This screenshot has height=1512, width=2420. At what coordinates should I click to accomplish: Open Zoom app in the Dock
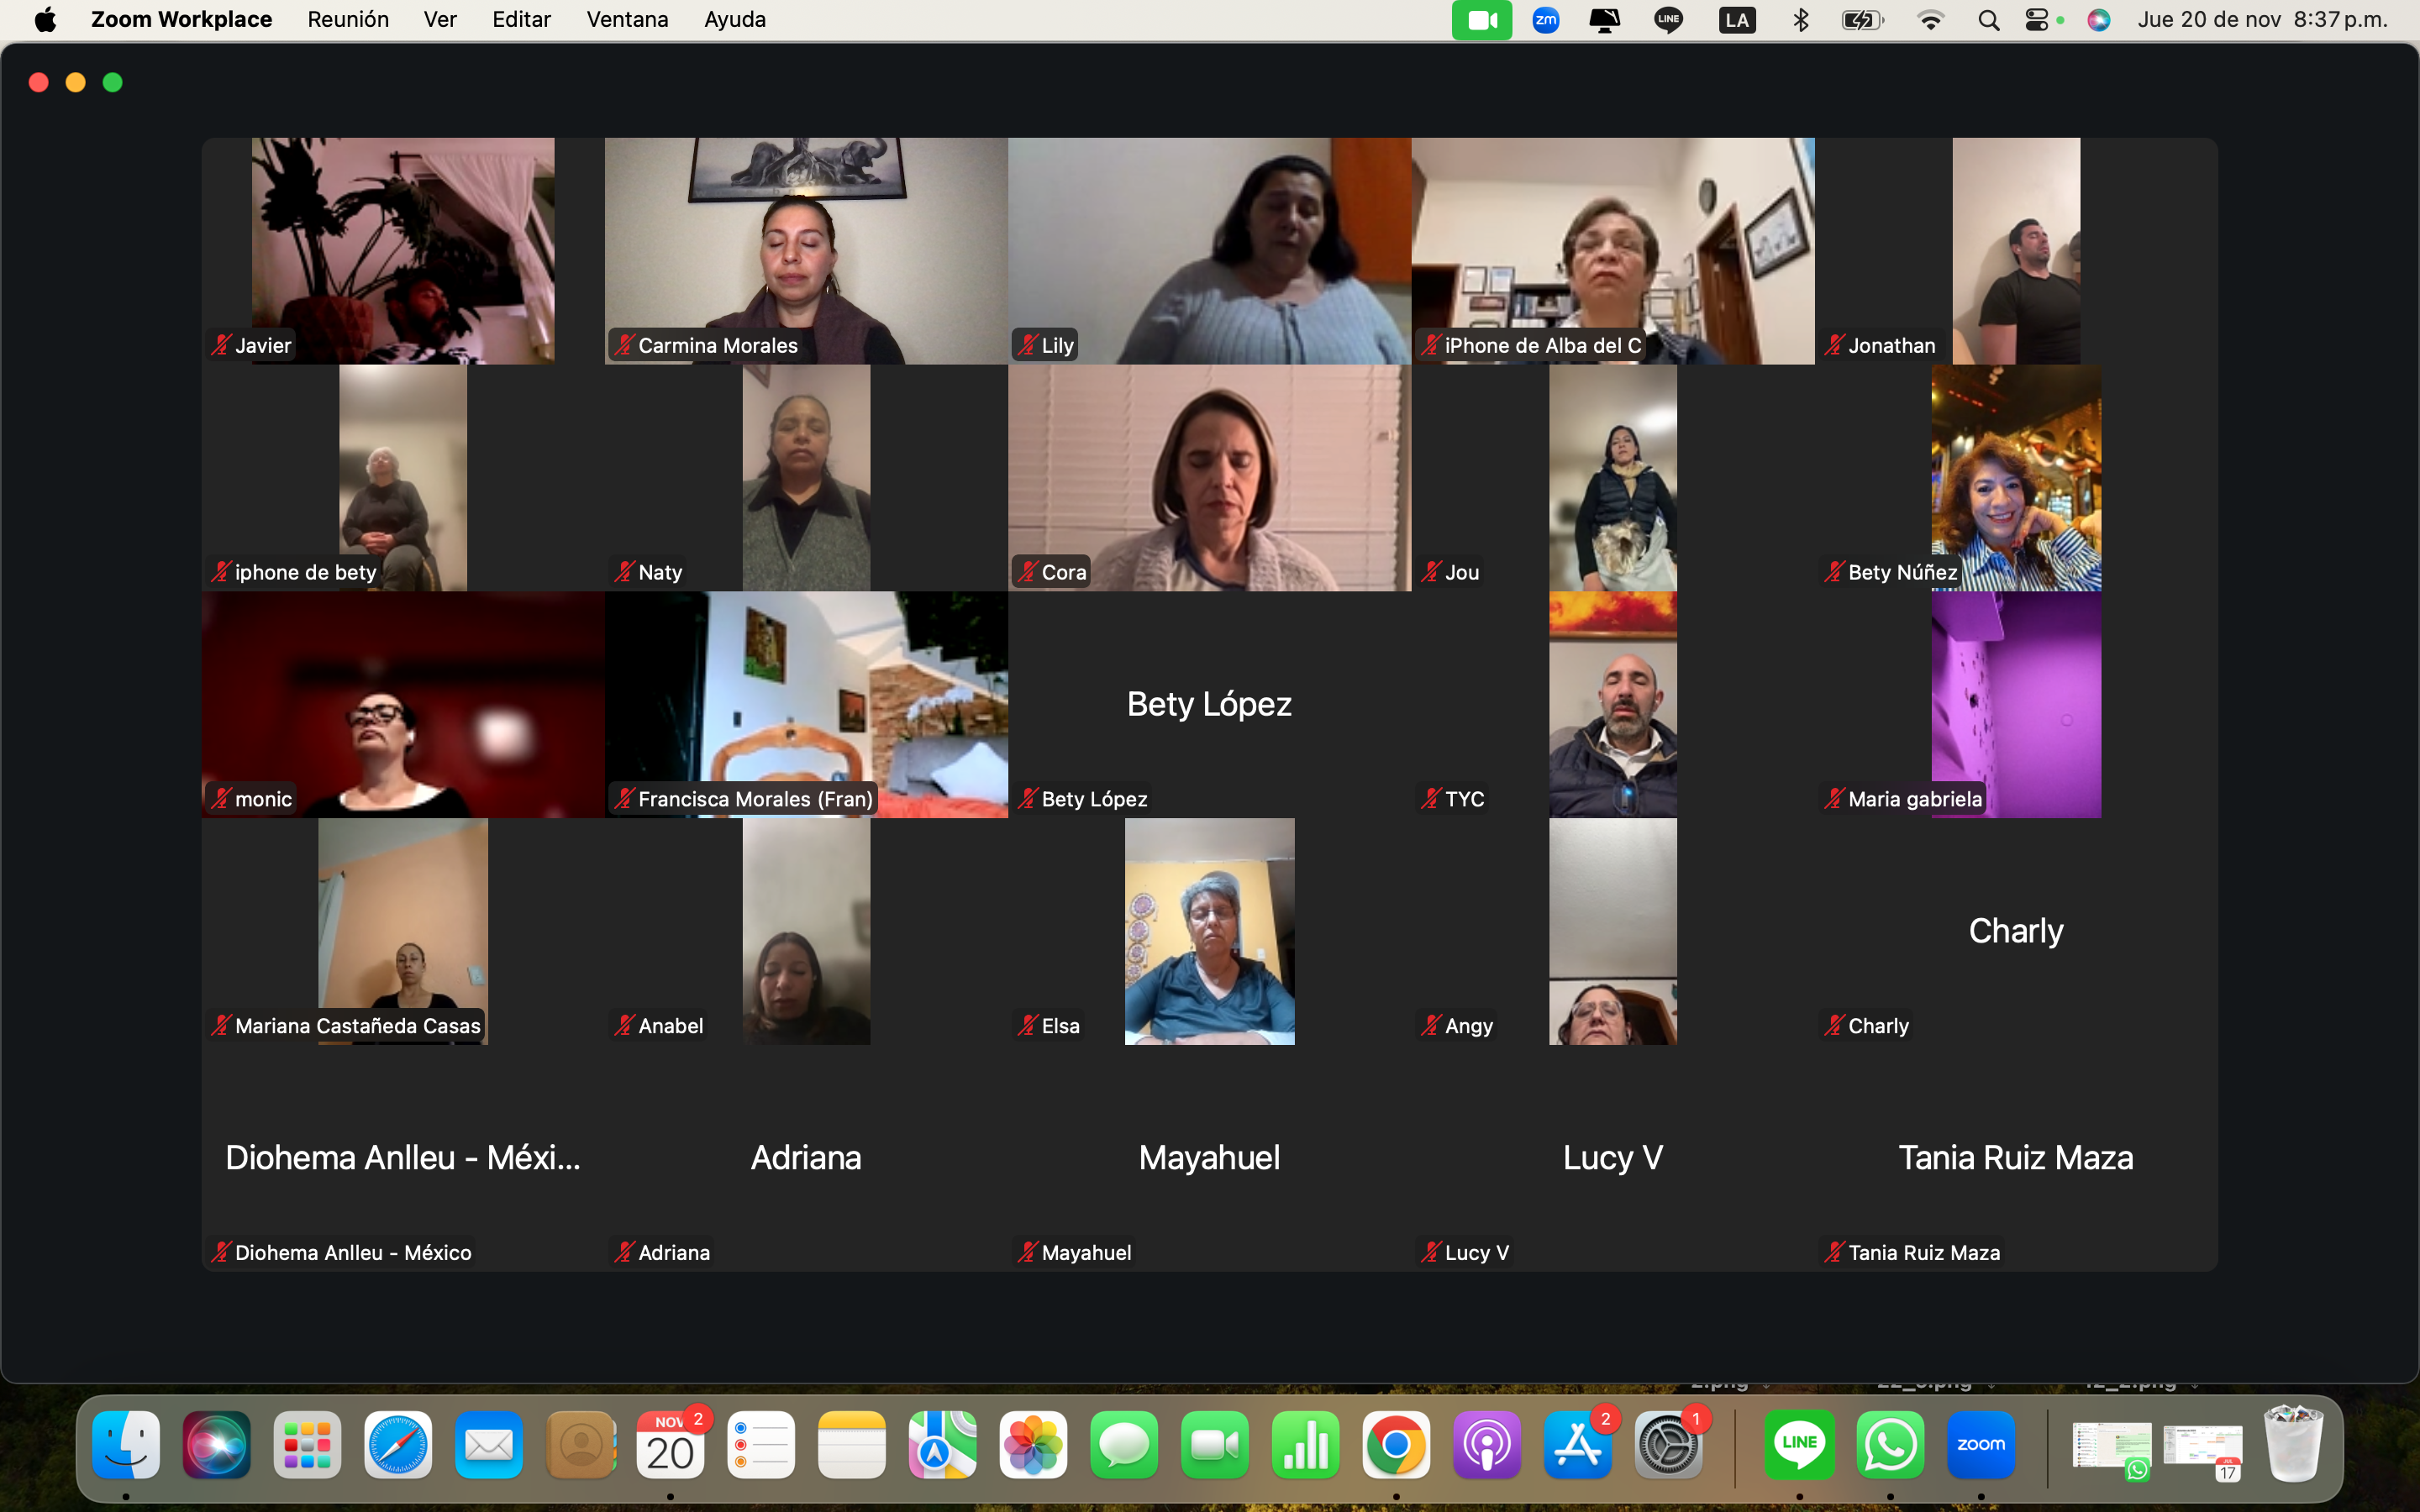[1980, 1444]
